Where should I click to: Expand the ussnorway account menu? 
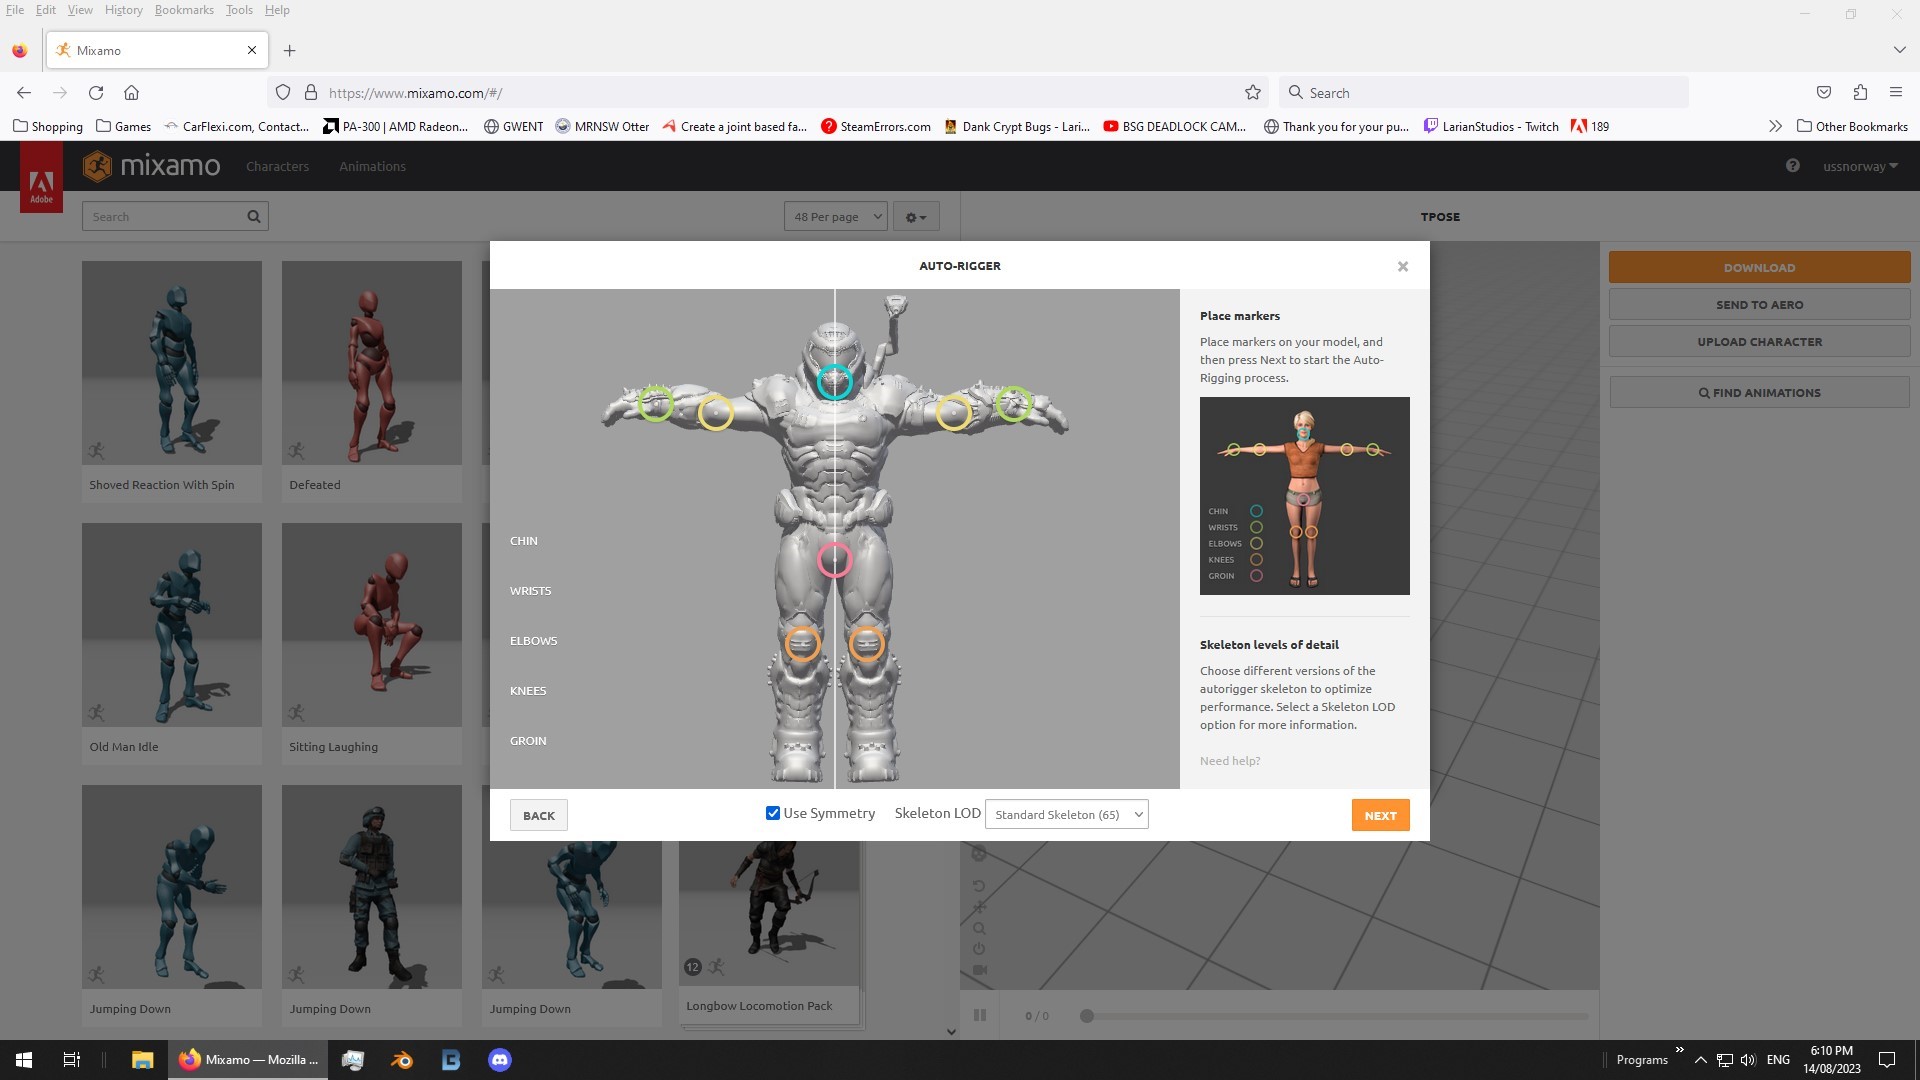click(x=1858, y=166)
